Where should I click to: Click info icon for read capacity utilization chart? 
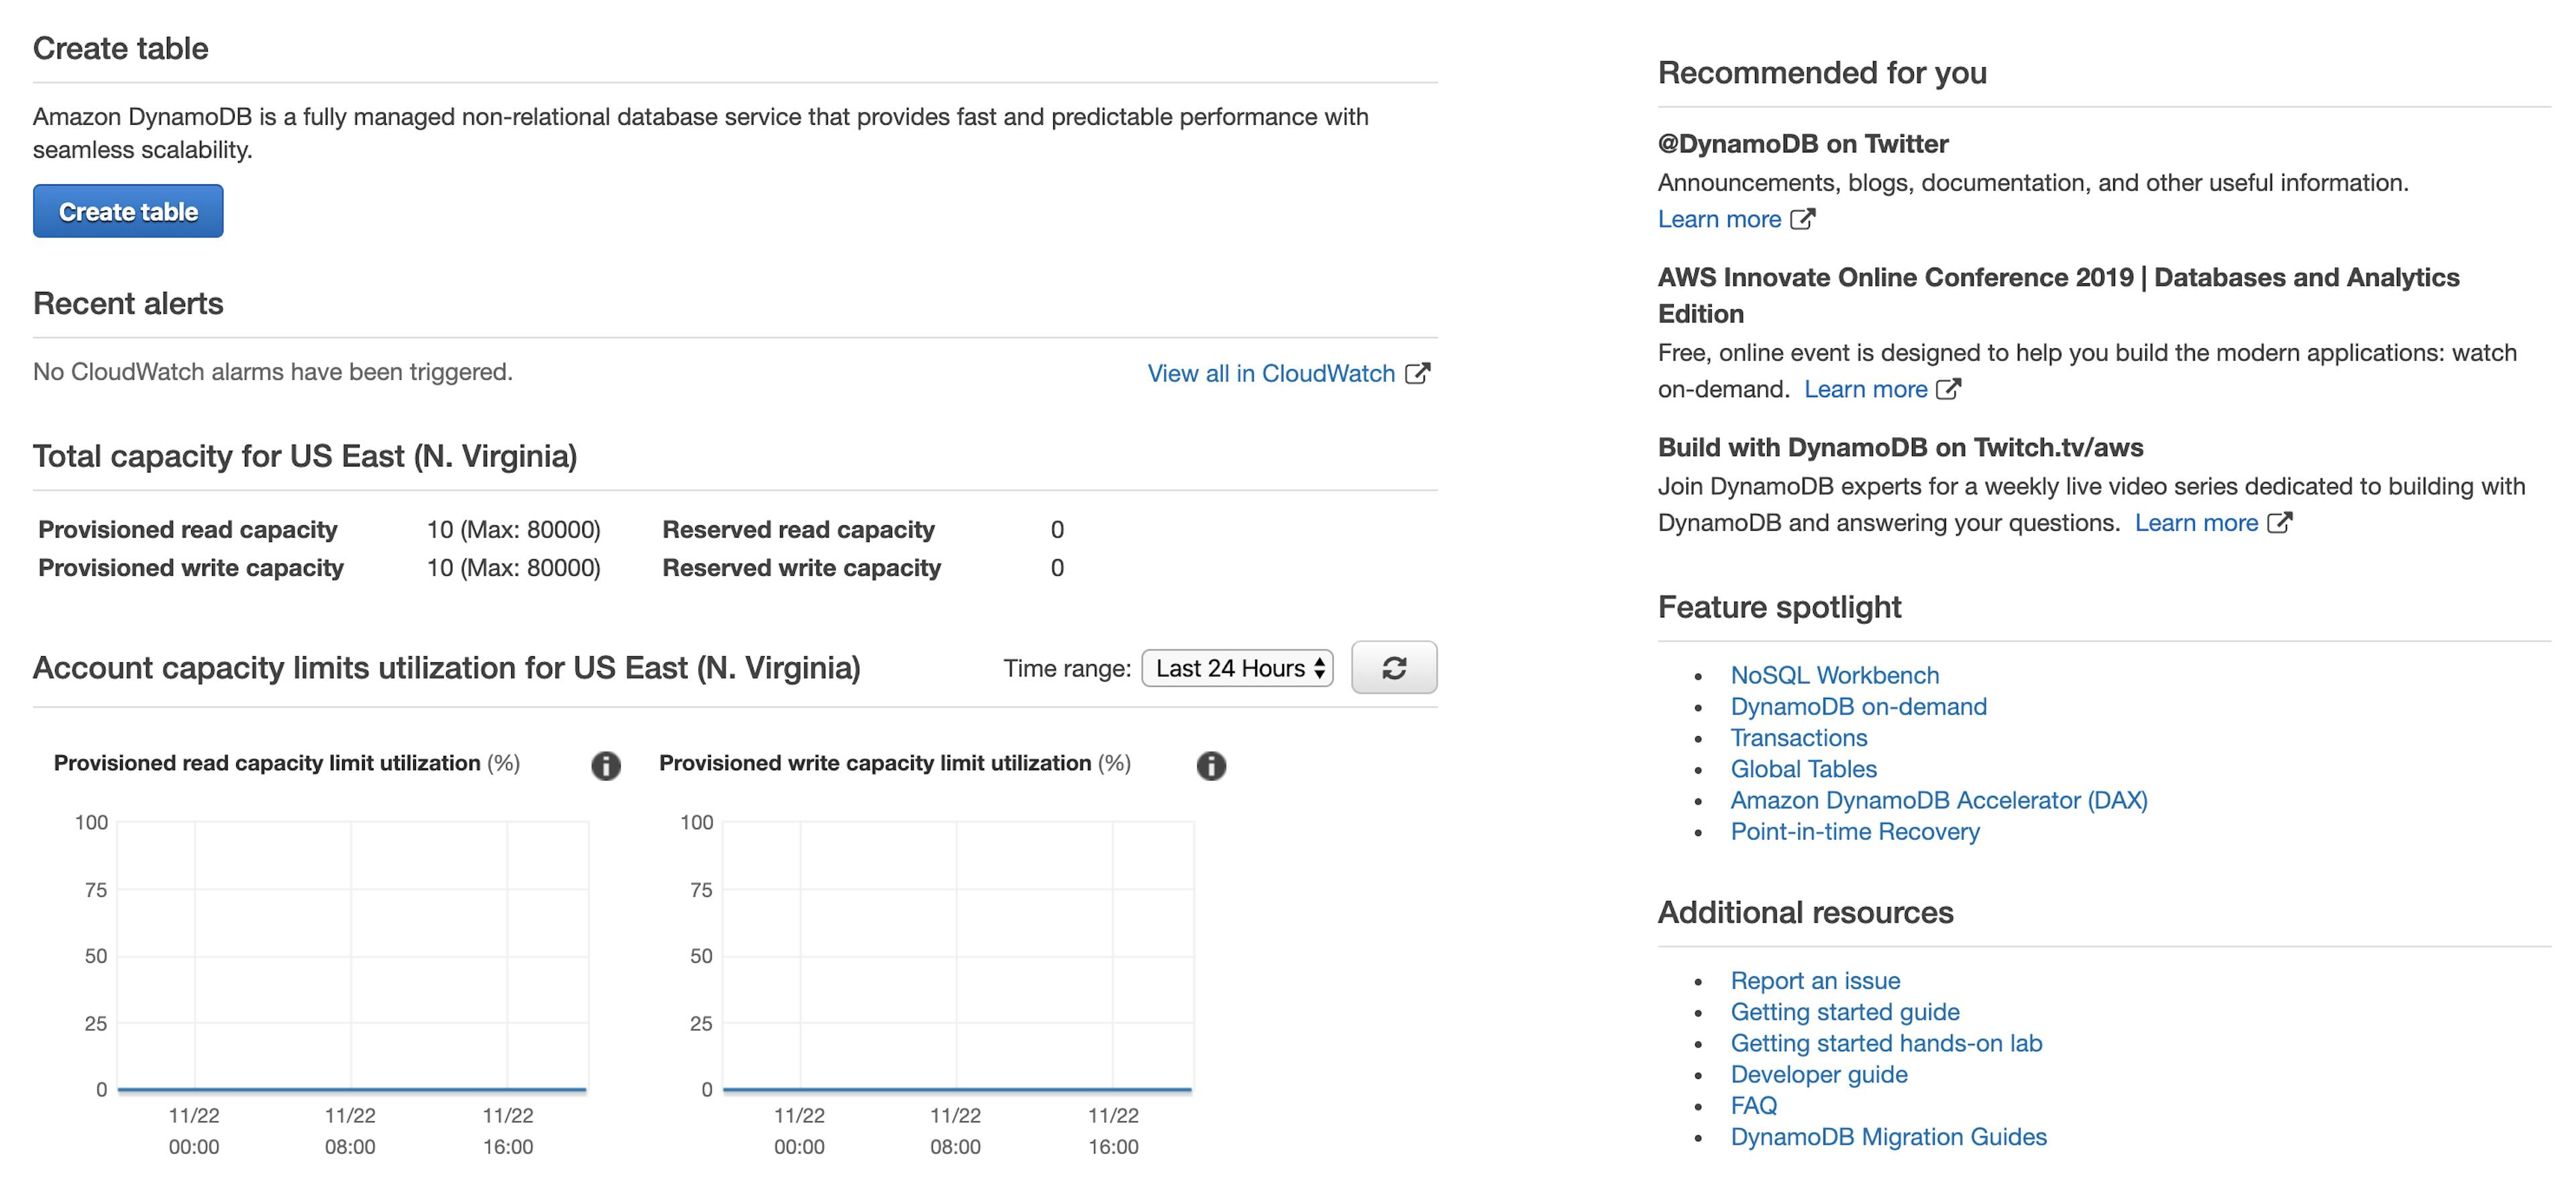tap(605, 766)
